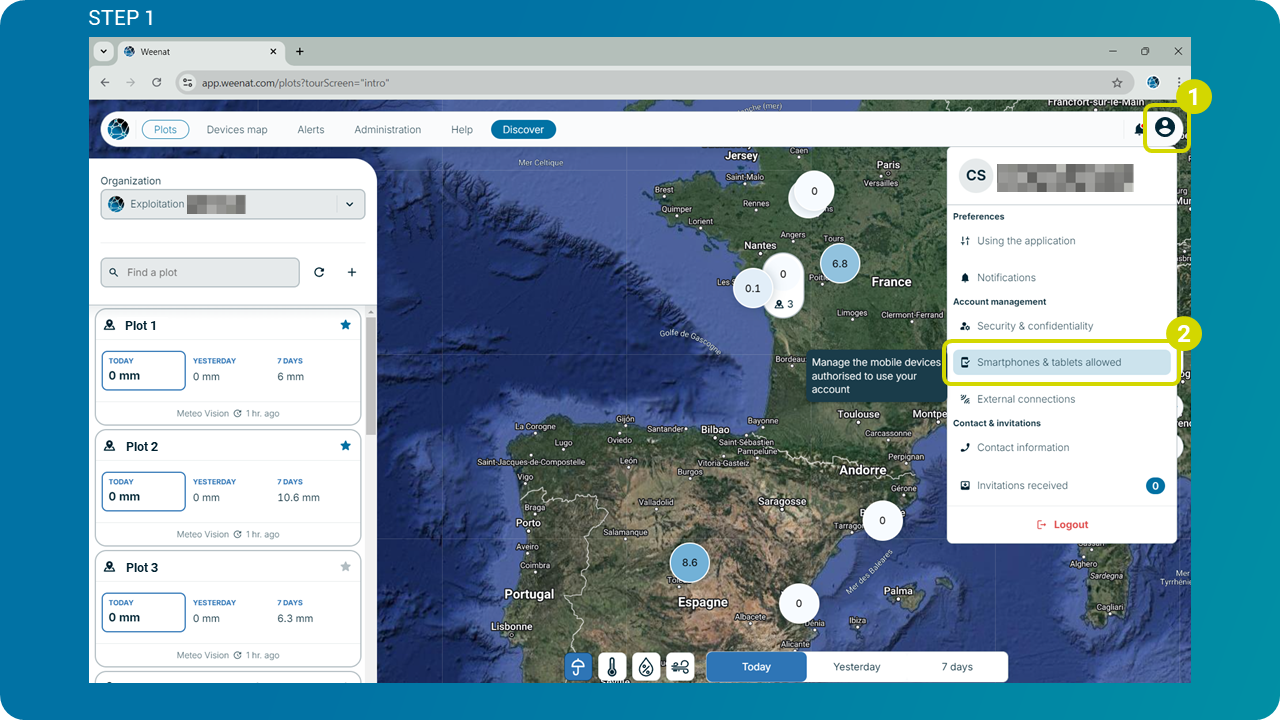Open Chrome three-dot menu
Image resolution: width=1280 pixels, height=720 pixels.
1179,82
